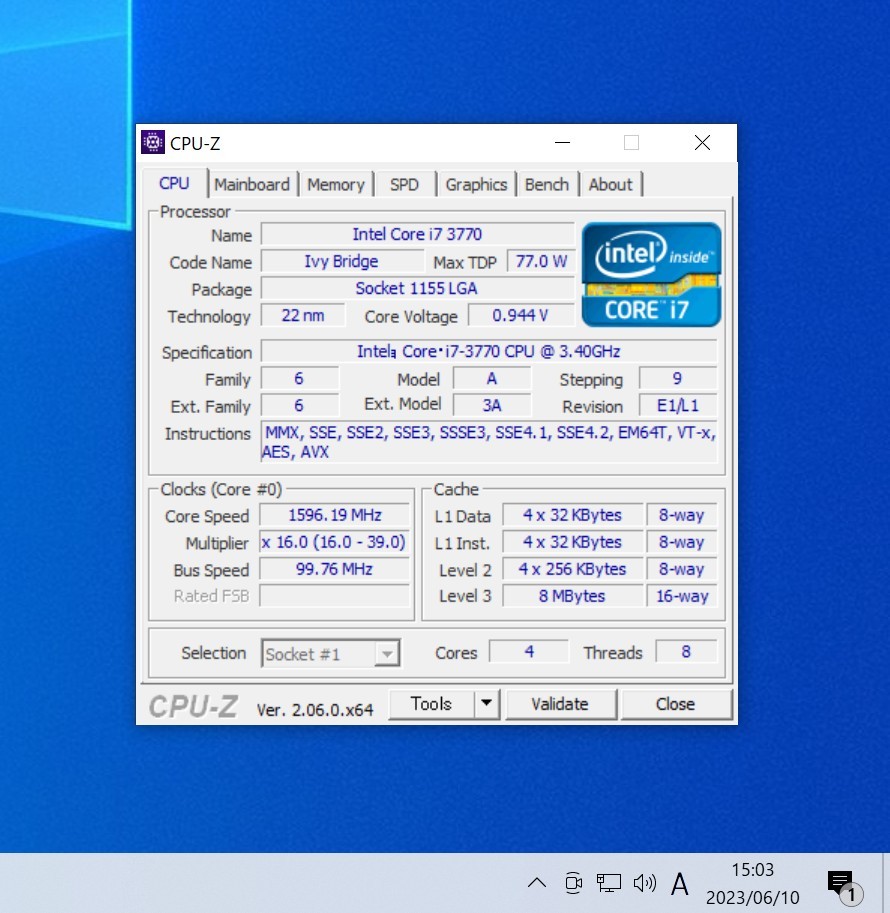Click the version text 'Ver. 2.06.0.x64'
The image size is (890, 913).
(315, 710)
